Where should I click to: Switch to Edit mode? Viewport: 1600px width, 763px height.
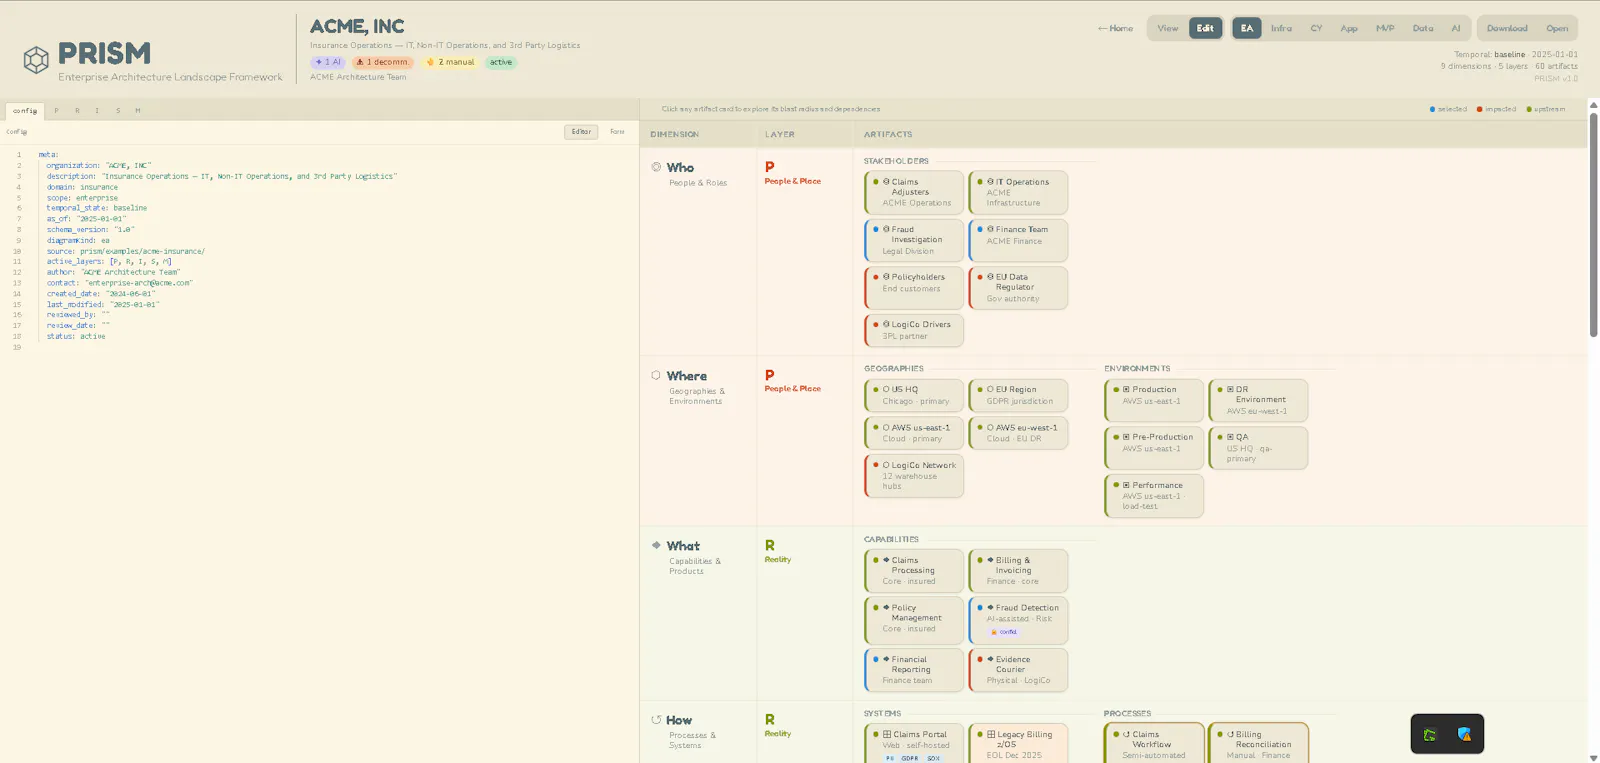(1205, 28)
